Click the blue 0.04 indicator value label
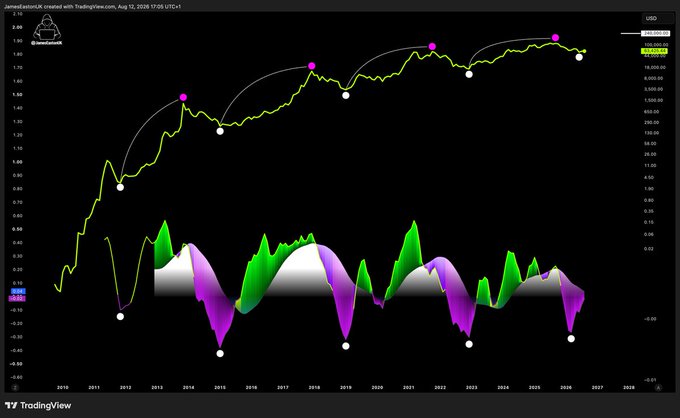Image resolution: width=680 pixels, height=418 pixels. [x=18, y=291]
